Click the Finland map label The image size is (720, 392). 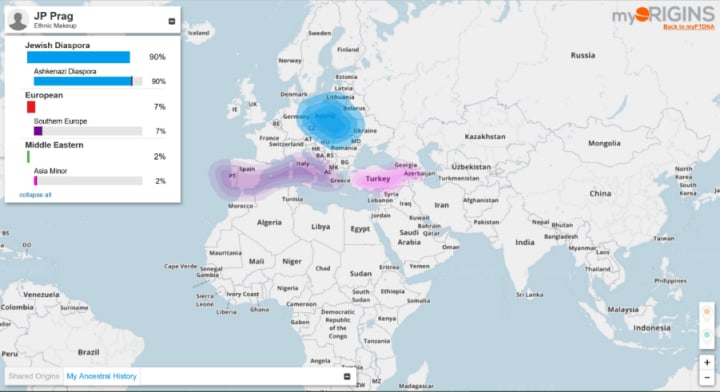pos(348,50)
